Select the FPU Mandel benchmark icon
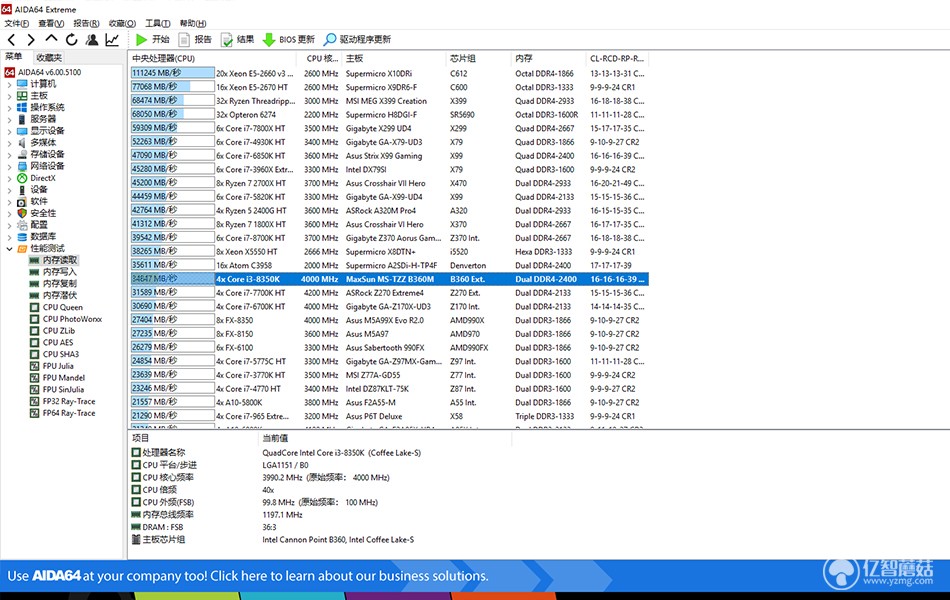The image size is (950, 600). (x=35, y=378)
